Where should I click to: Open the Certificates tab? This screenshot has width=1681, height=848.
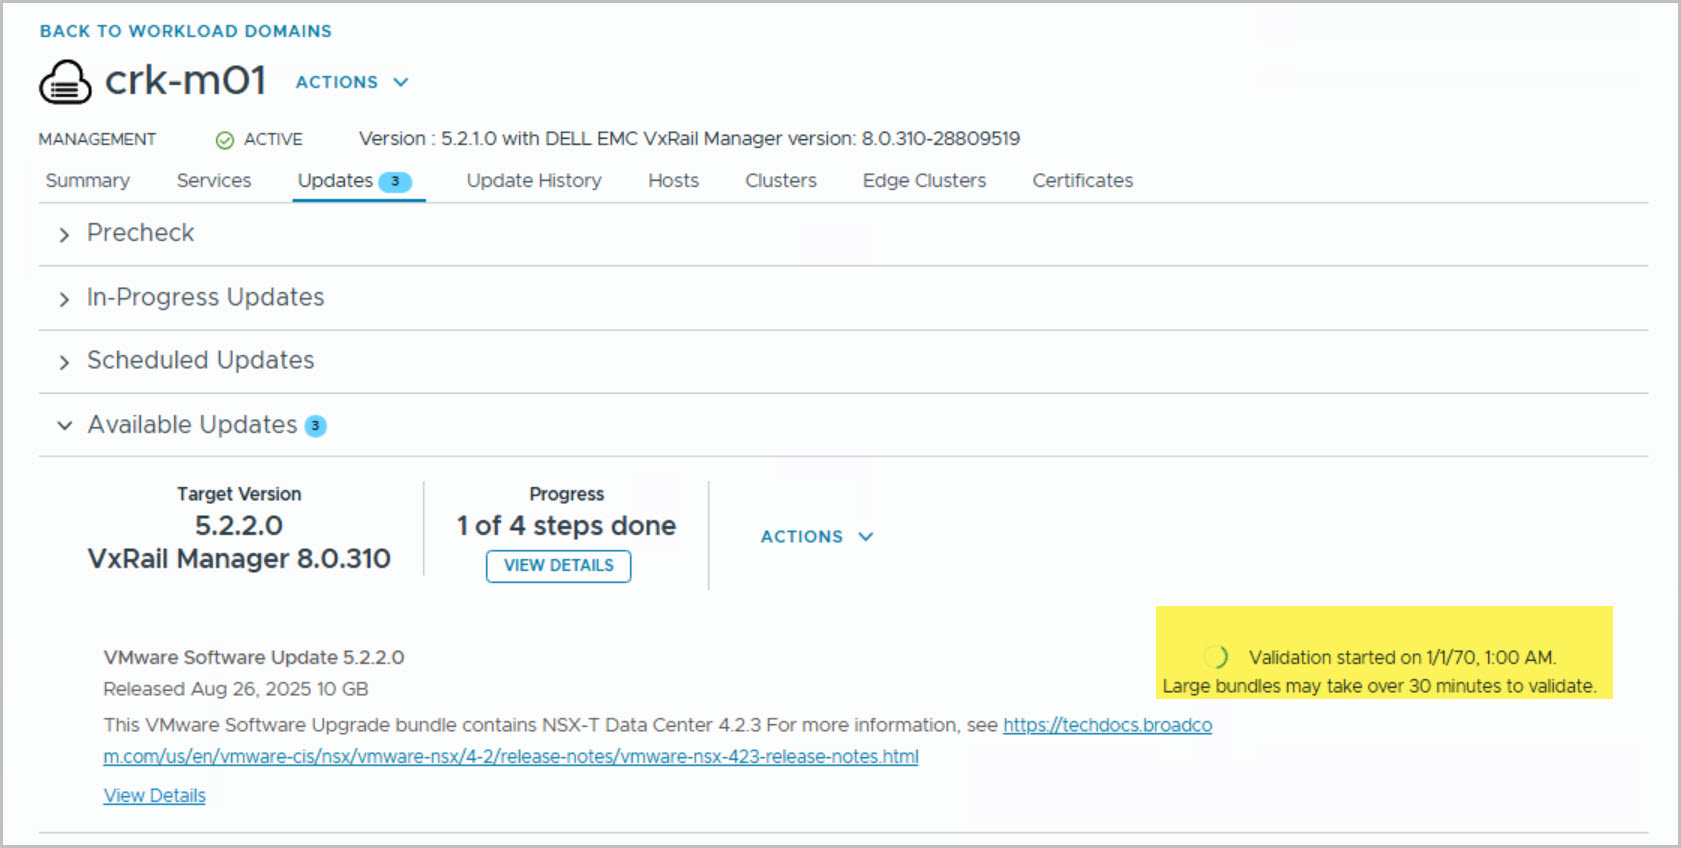pyautogui.click(x=1082, y=181)
